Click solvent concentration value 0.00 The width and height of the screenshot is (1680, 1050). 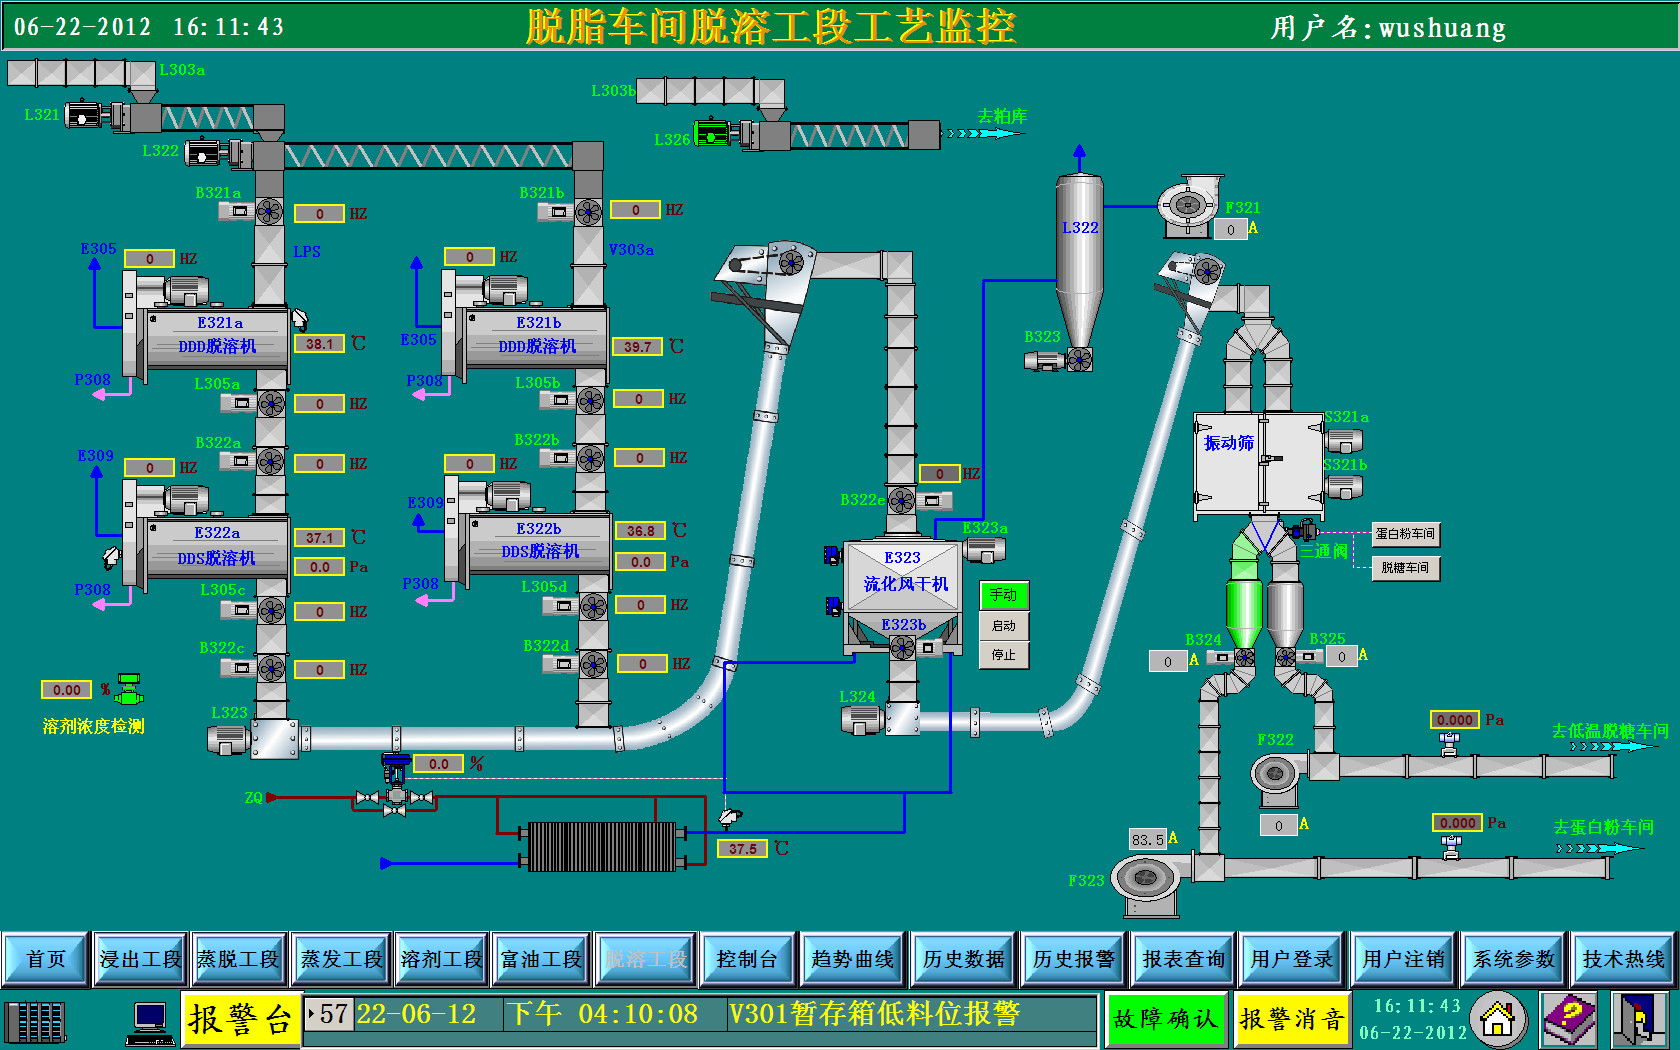click(x=67, y=689)
